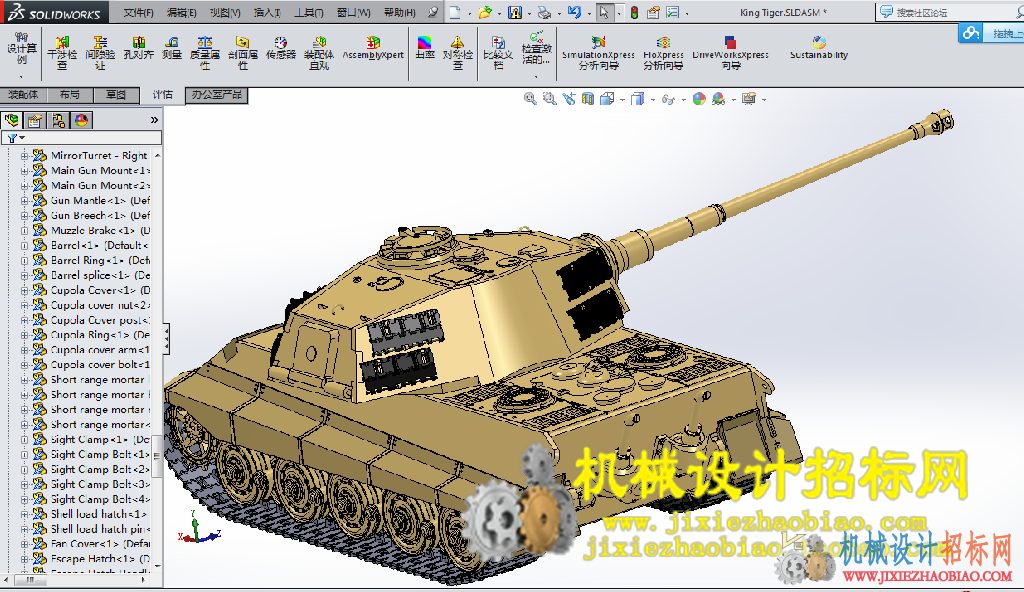Screen dimensions: 1024x592
Task: Toggle the select cursor tool
Action: [604, 12]
